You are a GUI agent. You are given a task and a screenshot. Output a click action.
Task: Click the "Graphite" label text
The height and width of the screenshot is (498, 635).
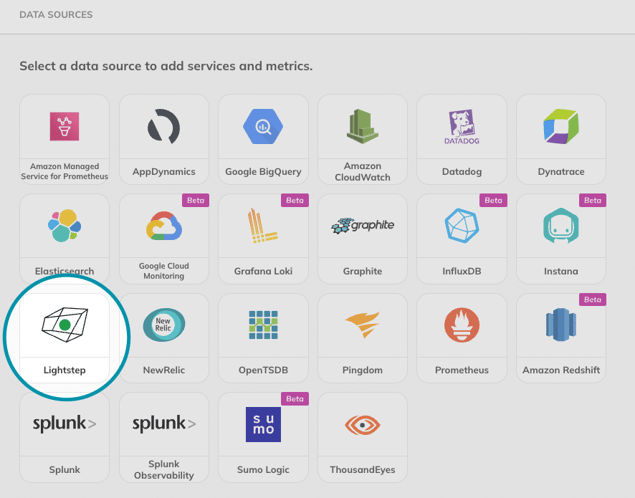(362, 271)
